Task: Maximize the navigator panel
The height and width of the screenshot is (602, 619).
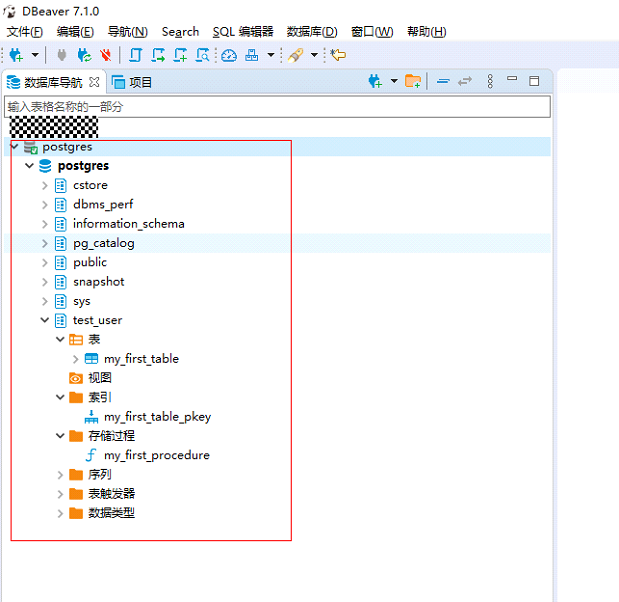Action: tap(534, 81)
